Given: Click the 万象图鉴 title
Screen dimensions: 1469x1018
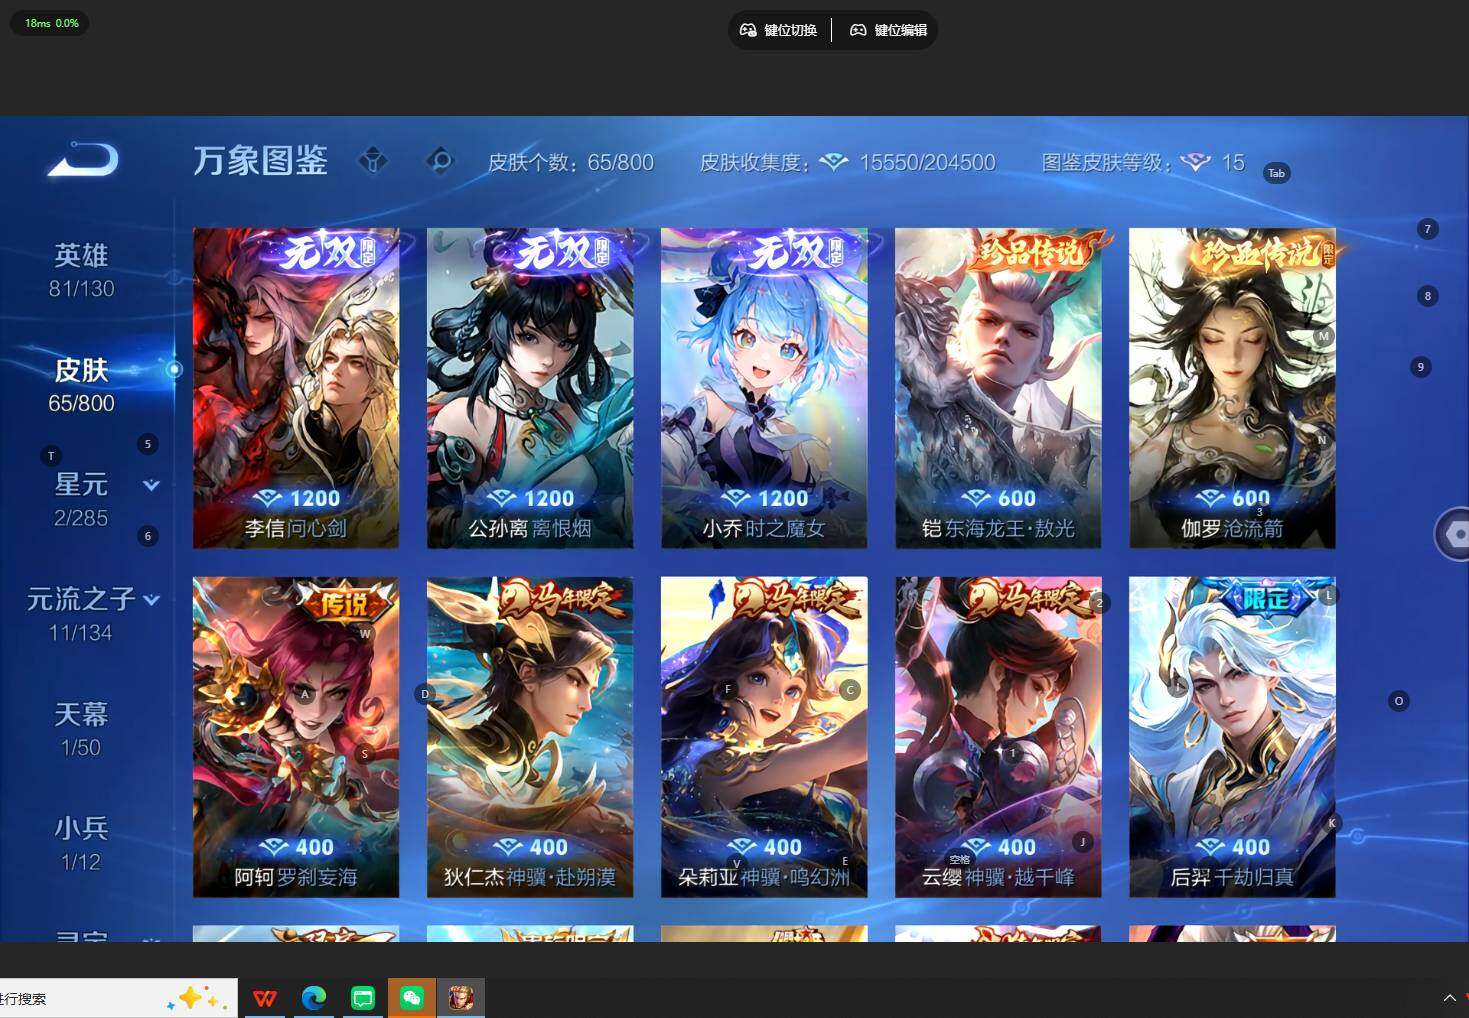Looking at the screenshot, I should tap(260, 160).
